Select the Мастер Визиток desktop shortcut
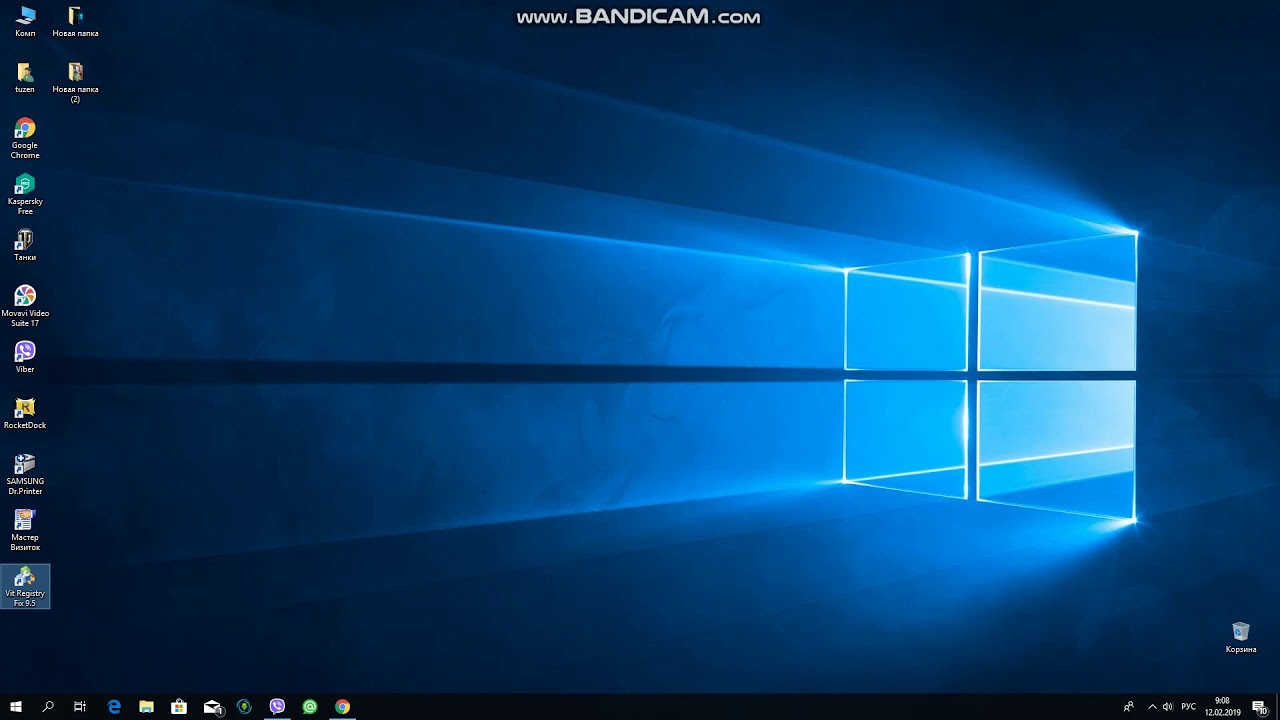The width and height of the screenshot is (1280, 720). coord(25,531)
